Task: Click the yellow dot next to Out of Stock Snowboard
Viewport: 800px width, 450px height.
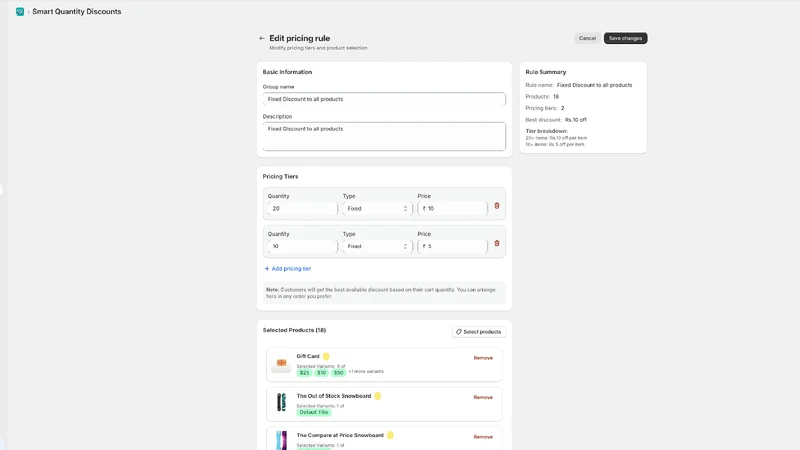Action: pos(378,396)
